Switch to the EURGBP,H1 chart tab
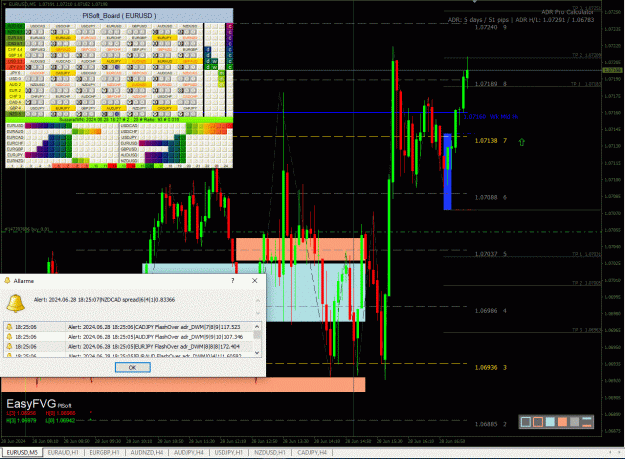625x459 pixels. 104,453
